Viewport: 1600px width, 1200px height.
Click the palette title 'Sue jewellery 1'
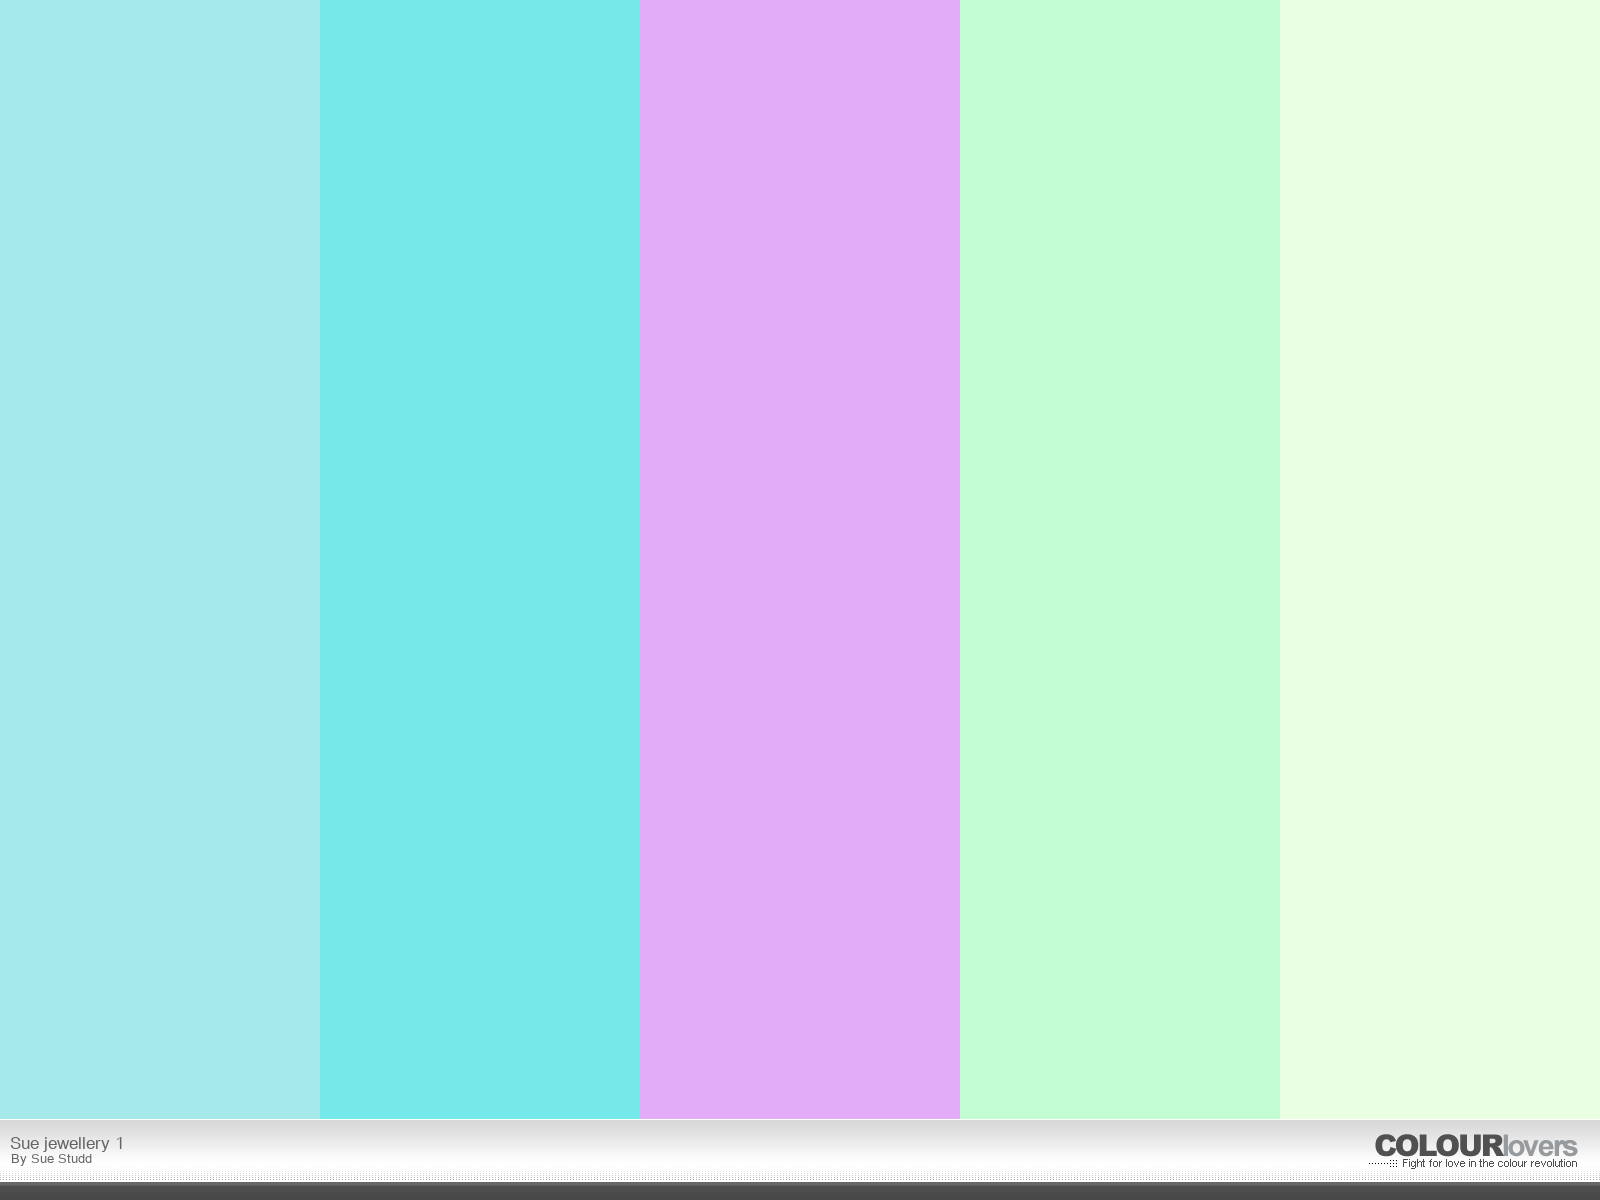pos(67,1143)
